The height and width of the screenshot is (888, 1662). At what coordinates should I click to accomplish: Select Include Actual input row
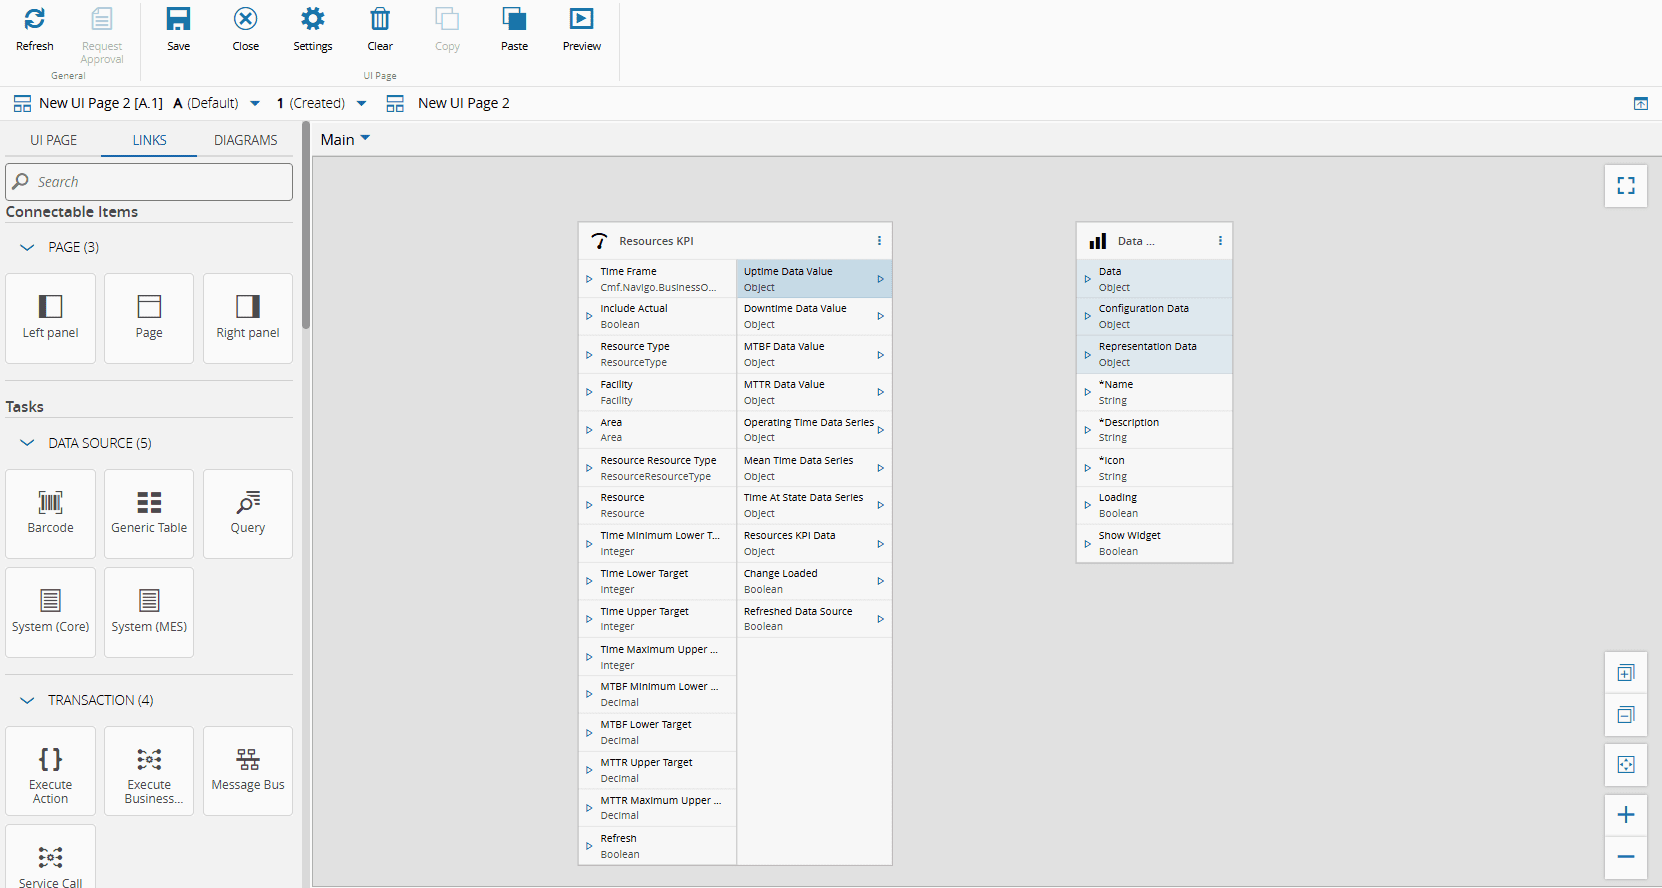(x=657, y=316)
